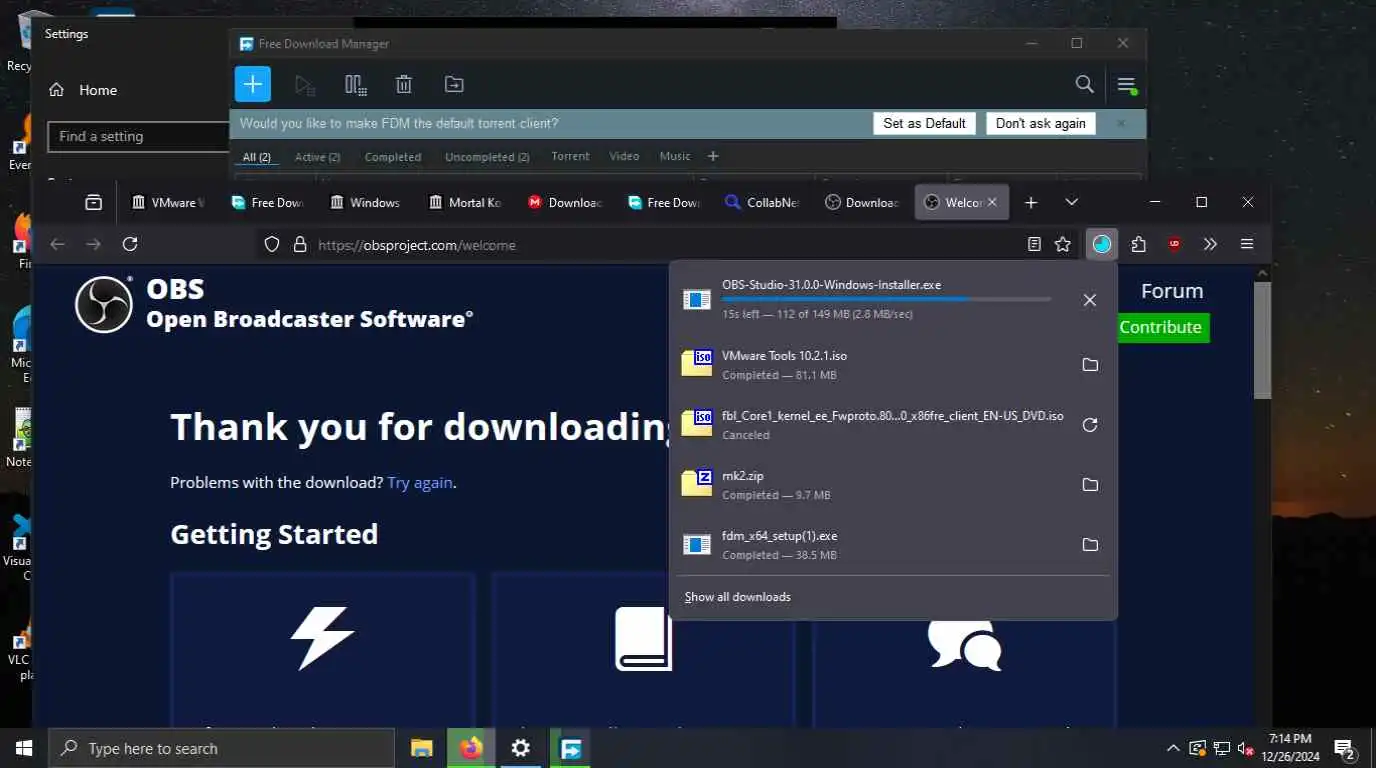Screen dimensions: 1376x768
Task: Reload the current page
Action: [130, 244]
